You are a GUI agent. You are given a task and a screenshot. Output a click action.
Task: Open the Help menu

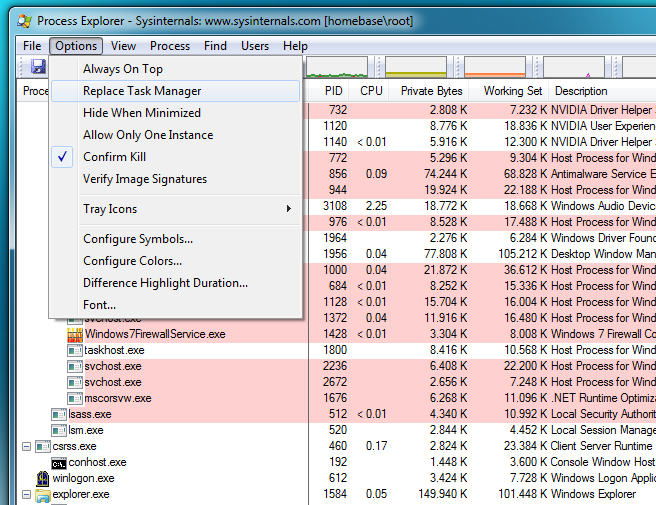(x=295, y=46)
